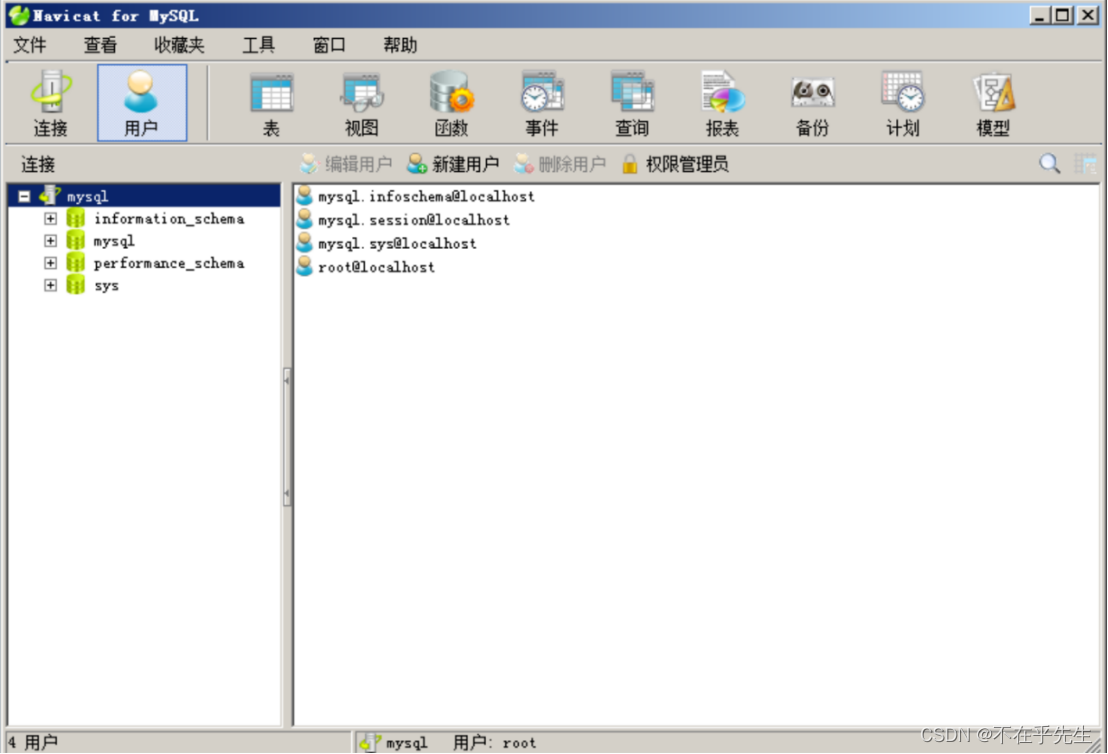1108x754 pixels.
Task: Select mysql.infoschema@localhost user
Action: click(426, 196)
